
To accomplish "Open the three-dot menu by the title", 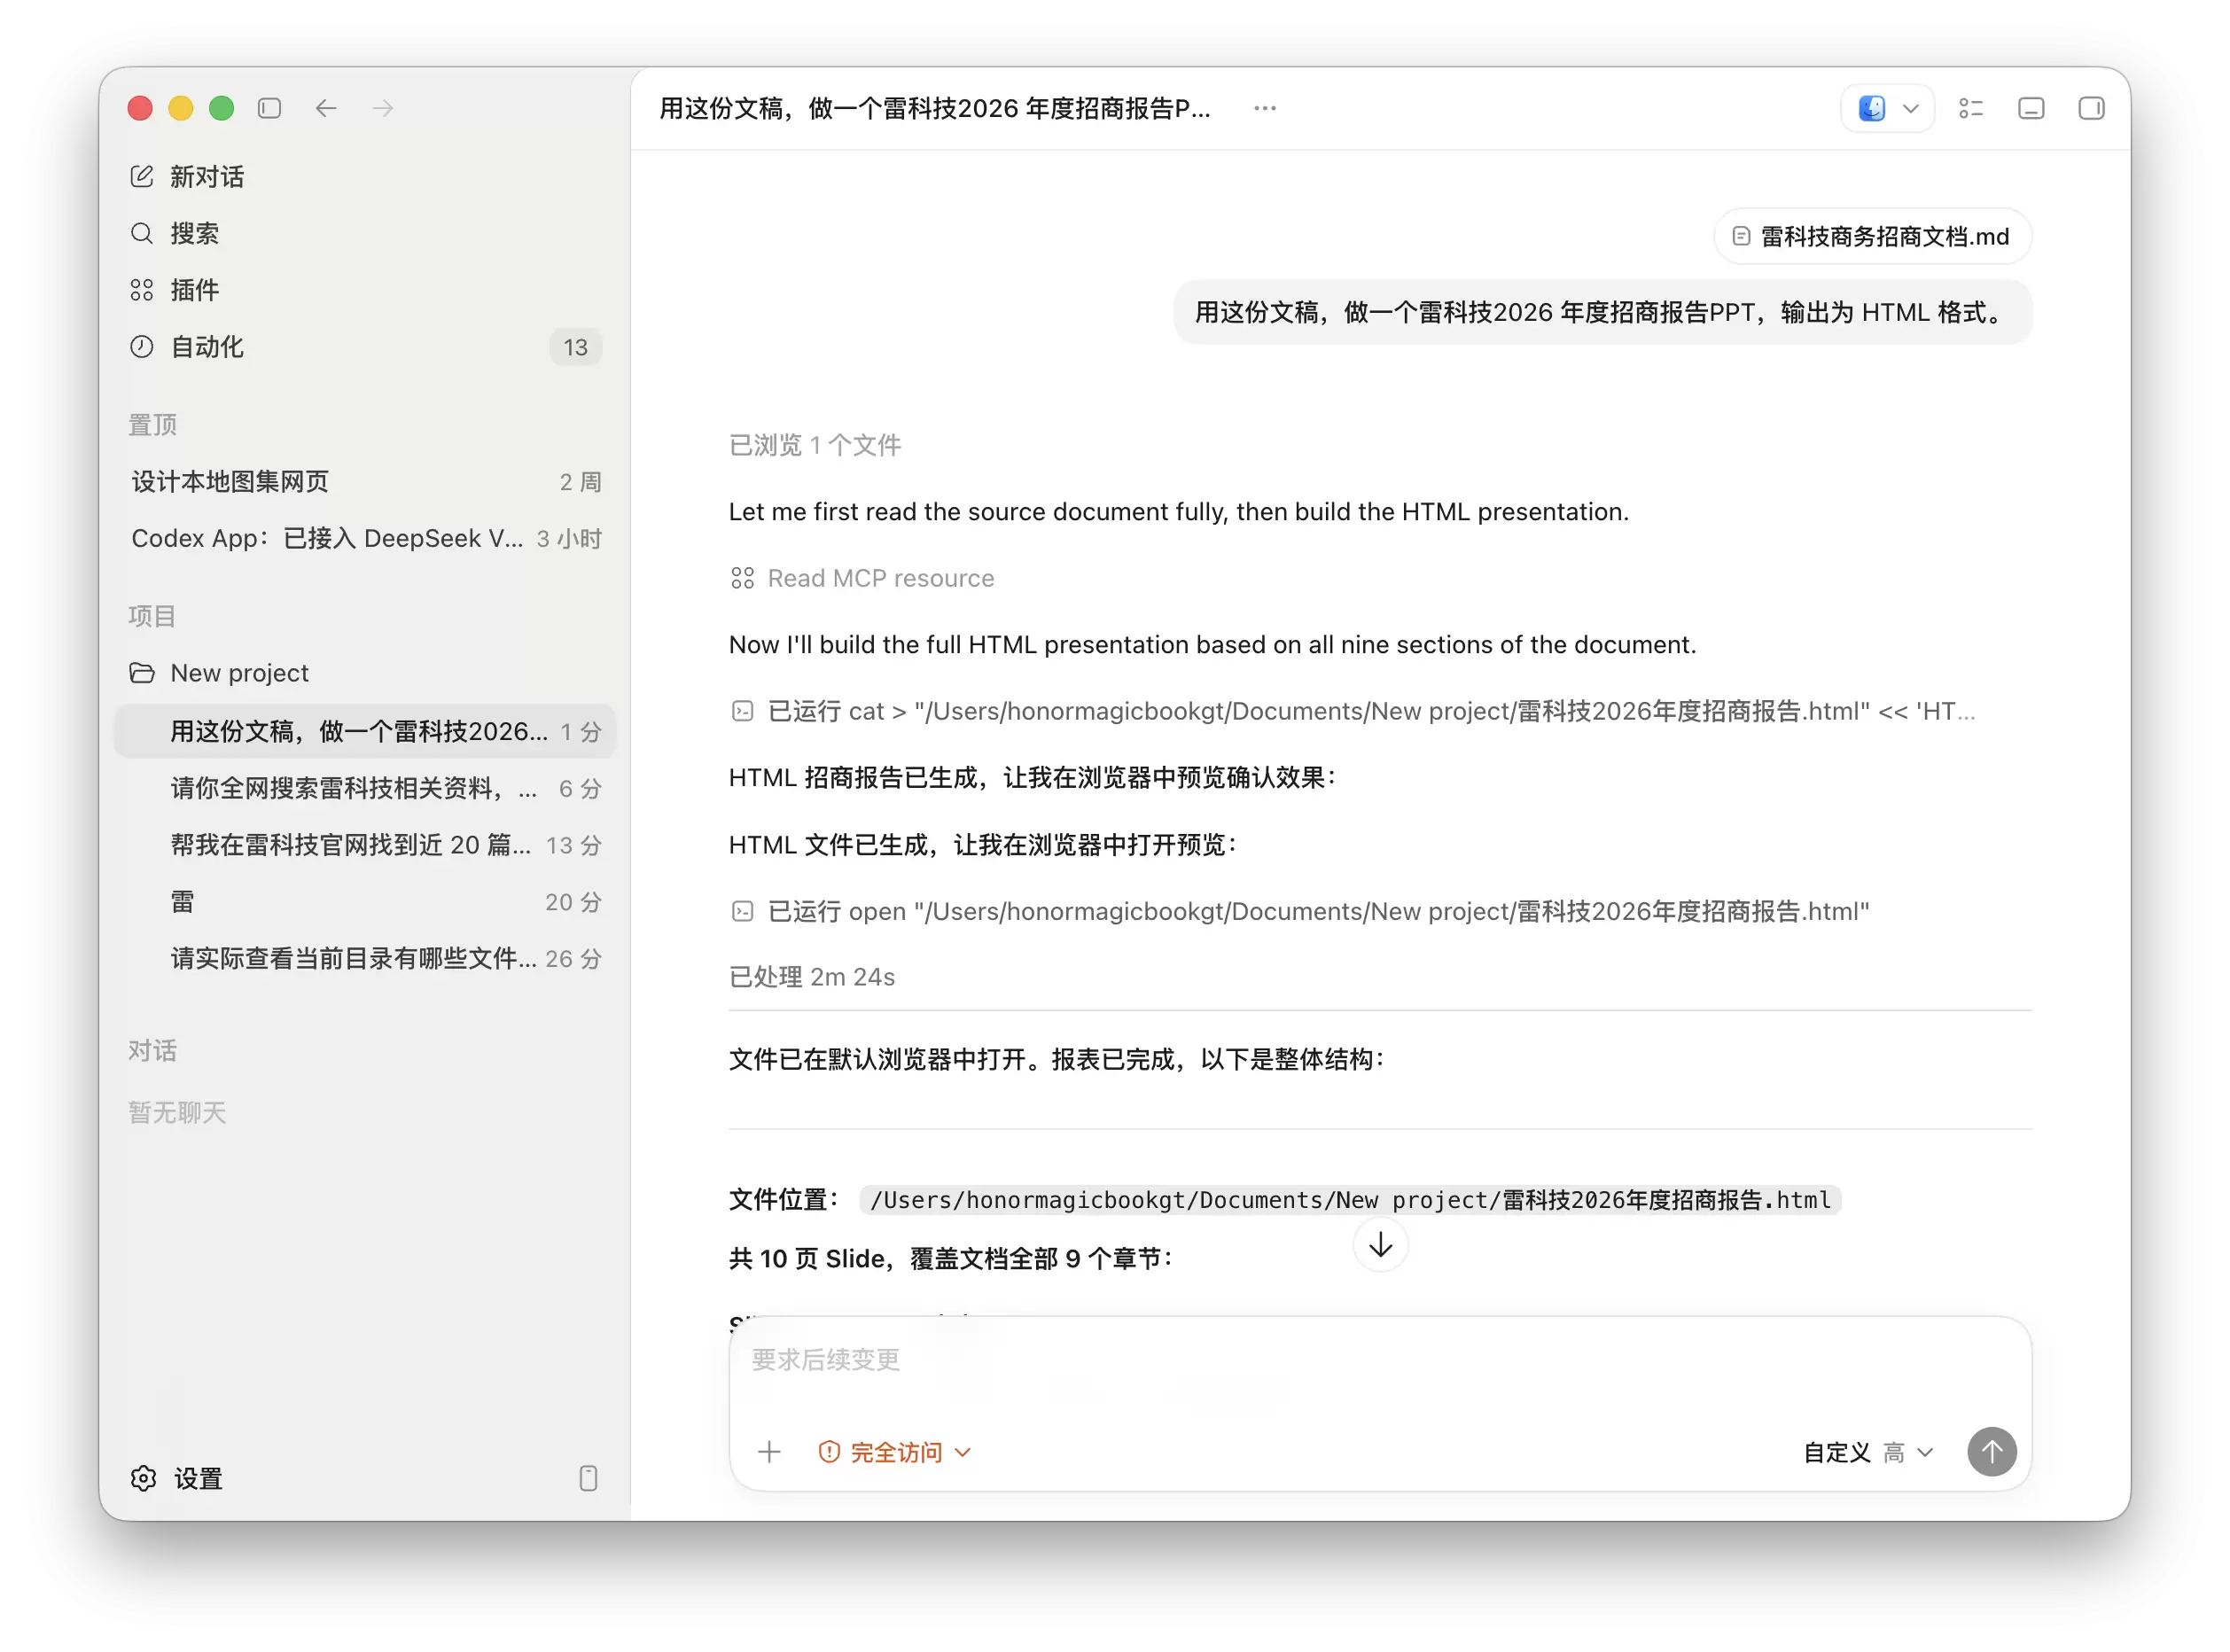I will [x=1265, y=108].
